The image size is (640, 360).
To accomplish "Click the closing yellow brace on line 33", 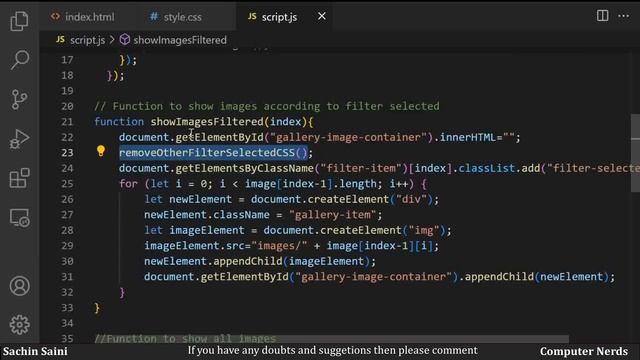I will point(97,308).
